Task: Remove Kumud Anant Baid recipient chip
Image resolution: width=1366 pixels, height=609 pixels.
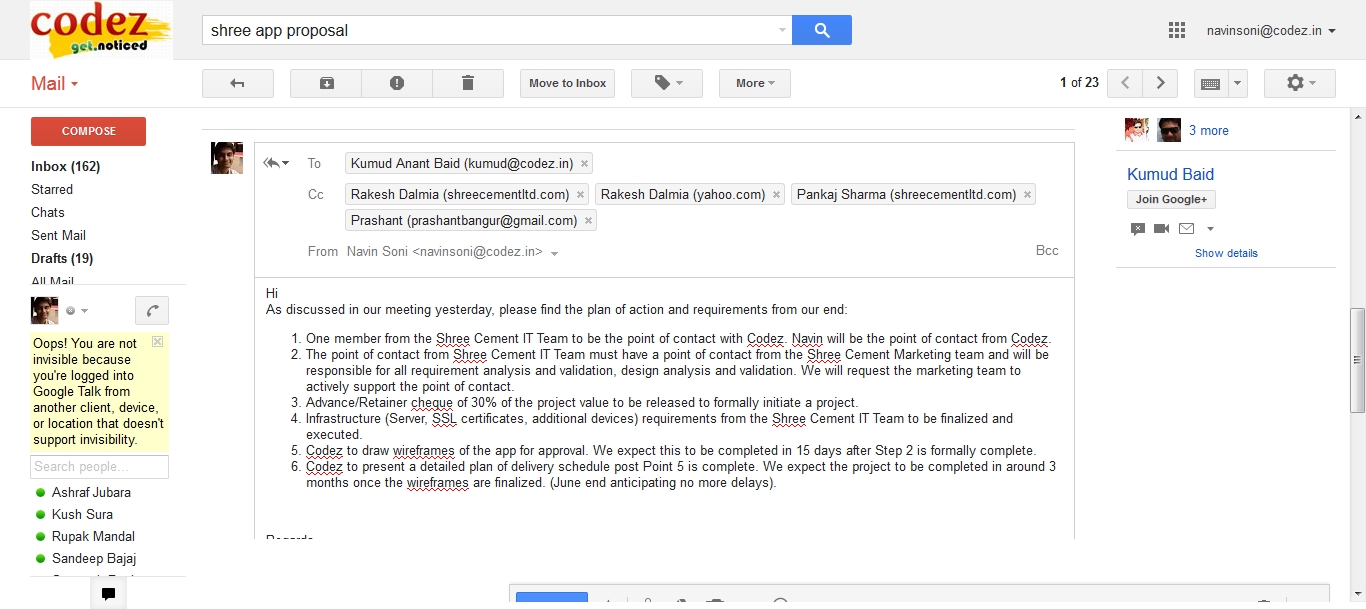Action: [585, 163]
